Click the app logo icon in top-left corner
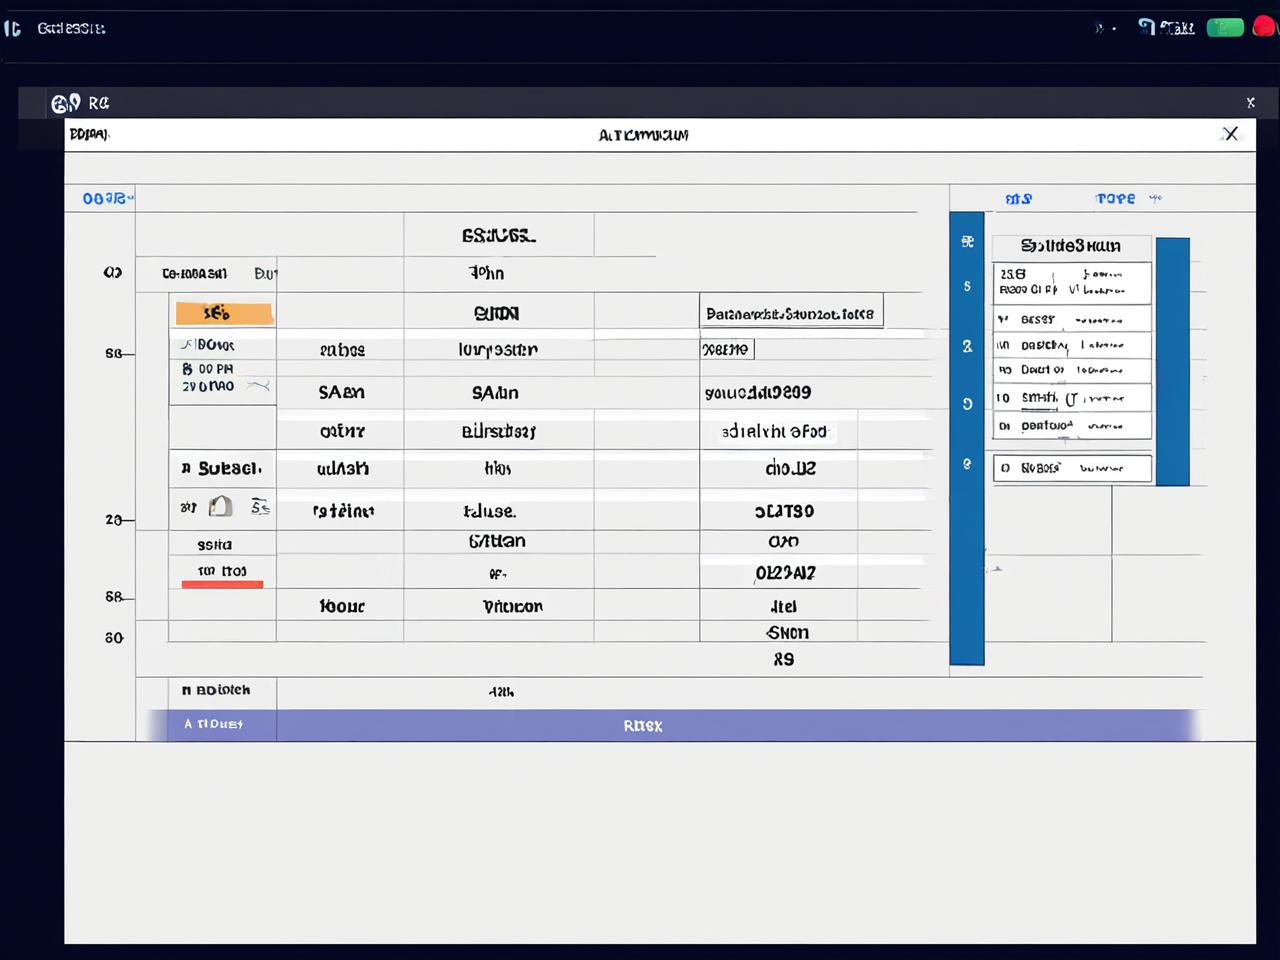Image resolution: width=1280 pixels, height=960 pixels. tap(12, 28)
